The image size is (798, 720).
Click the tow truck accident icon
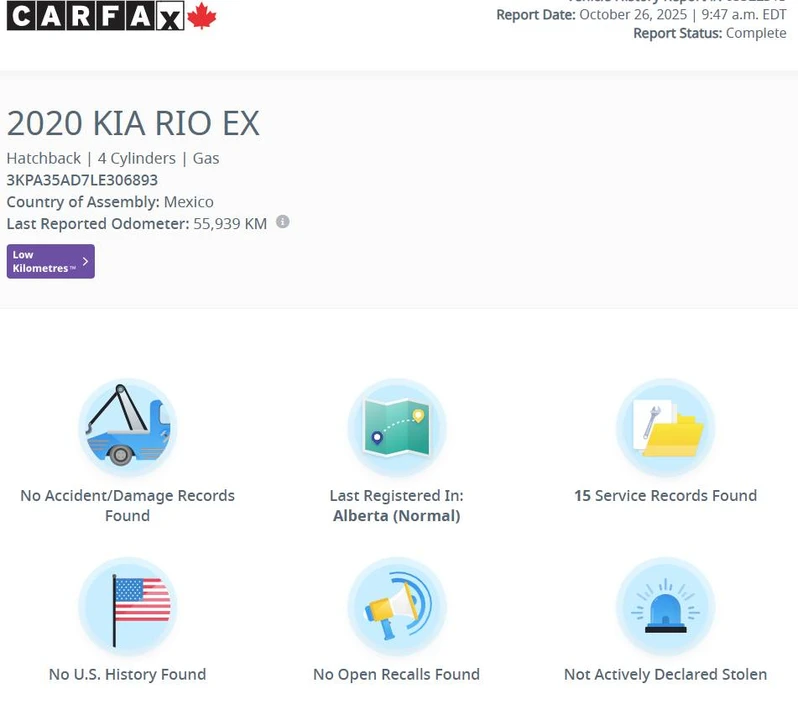tap(128, 427)
